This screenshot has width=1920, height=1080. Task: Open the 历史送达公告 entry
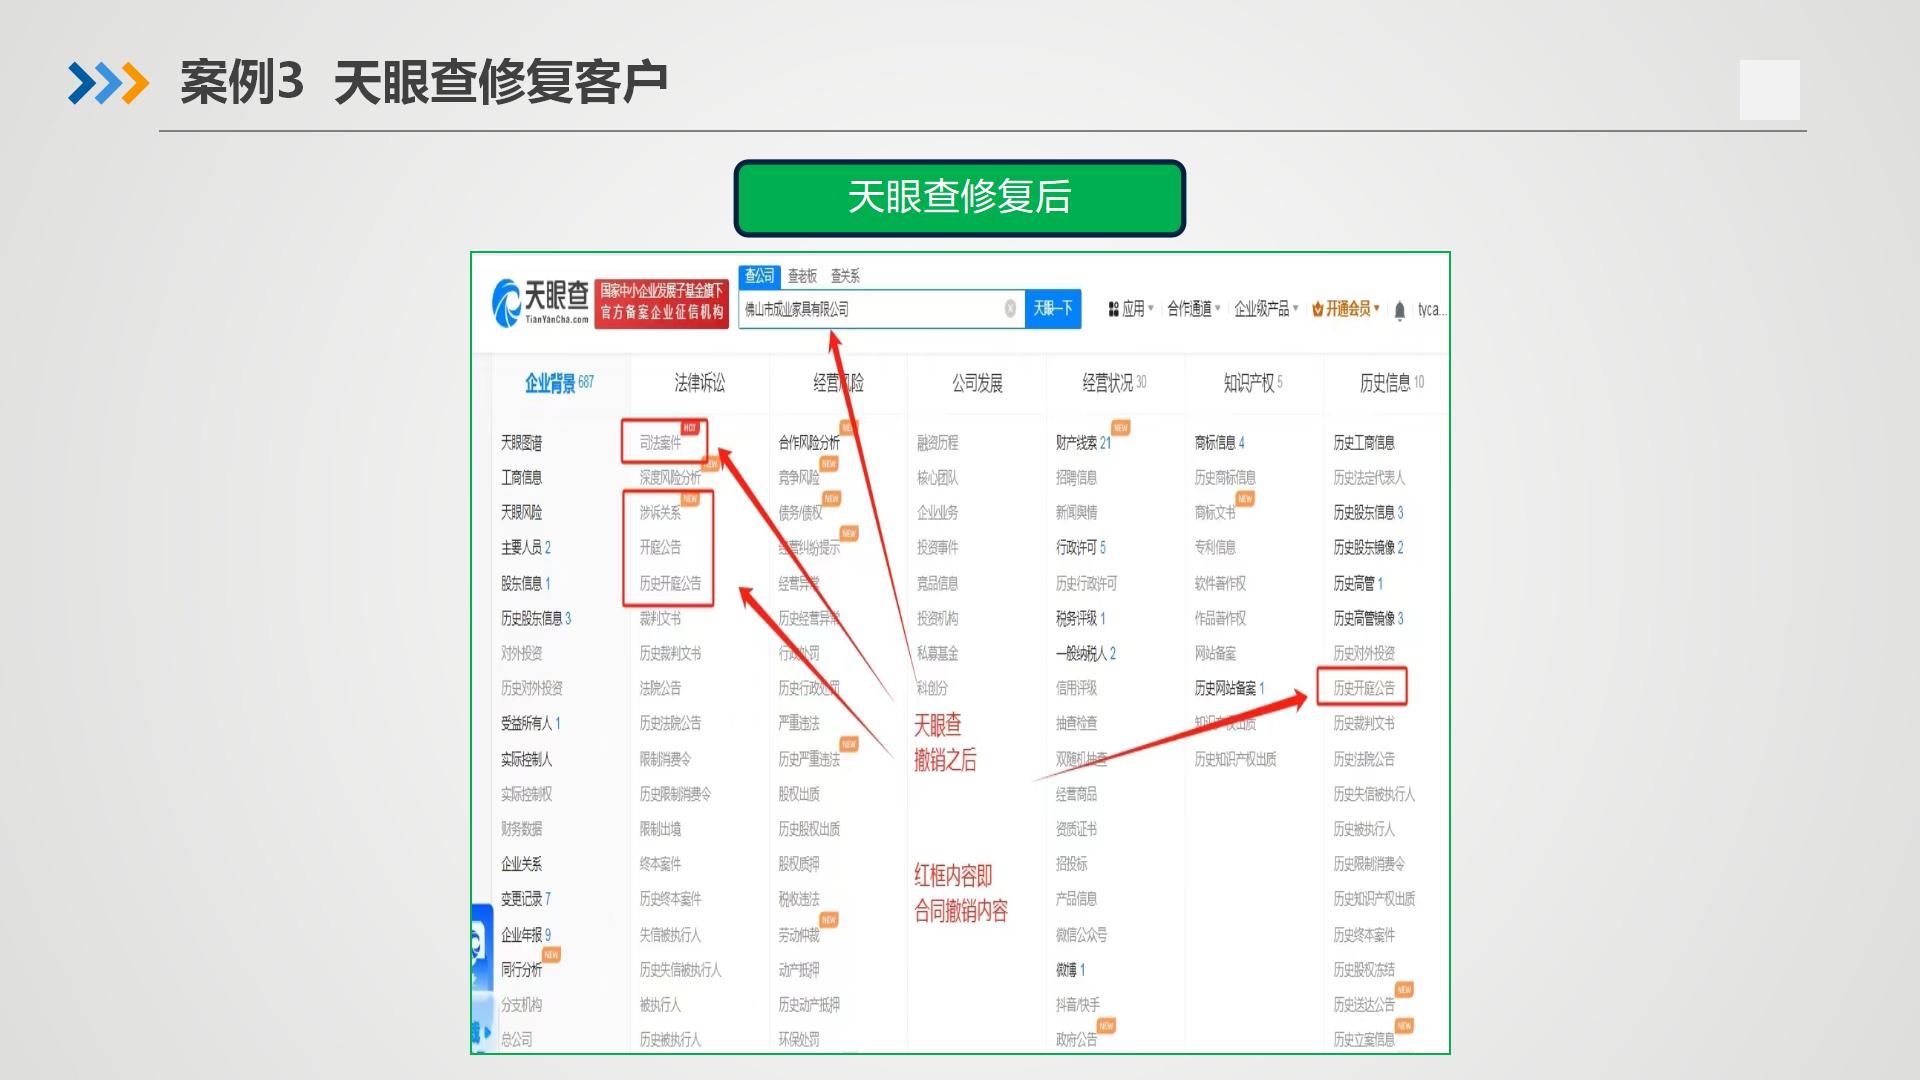[x=1363, y=1005]
